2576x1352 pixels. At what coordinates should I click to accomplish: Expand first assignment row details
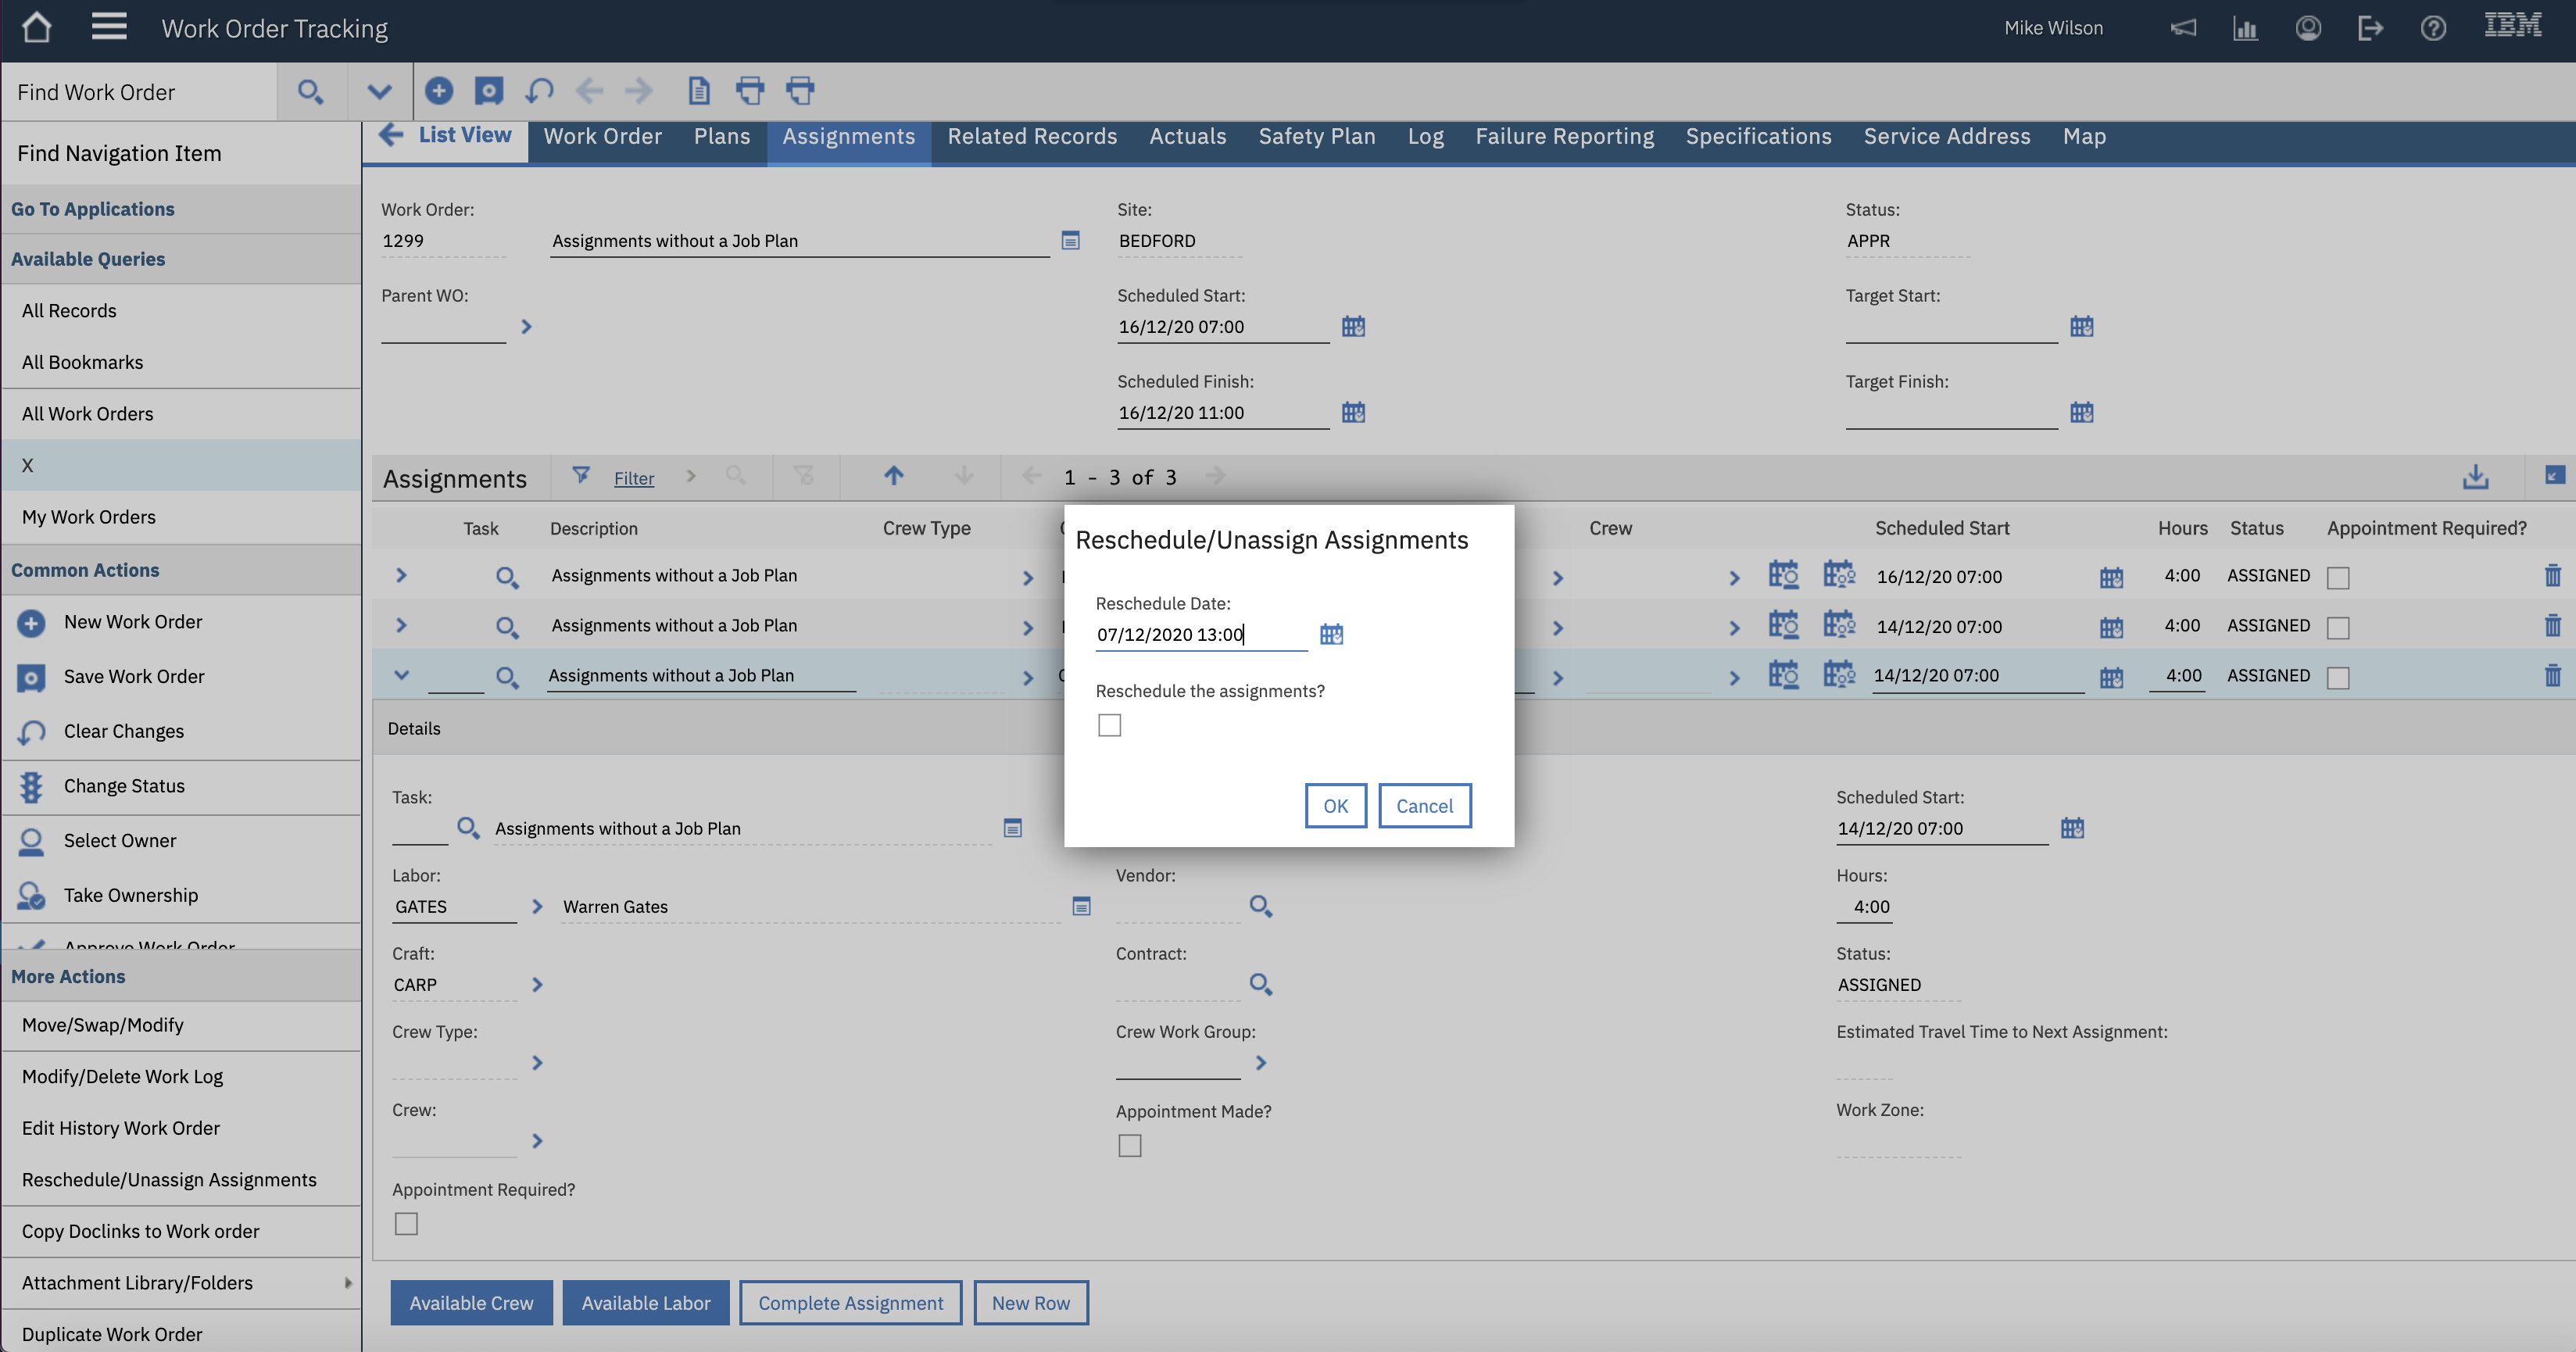401,576
